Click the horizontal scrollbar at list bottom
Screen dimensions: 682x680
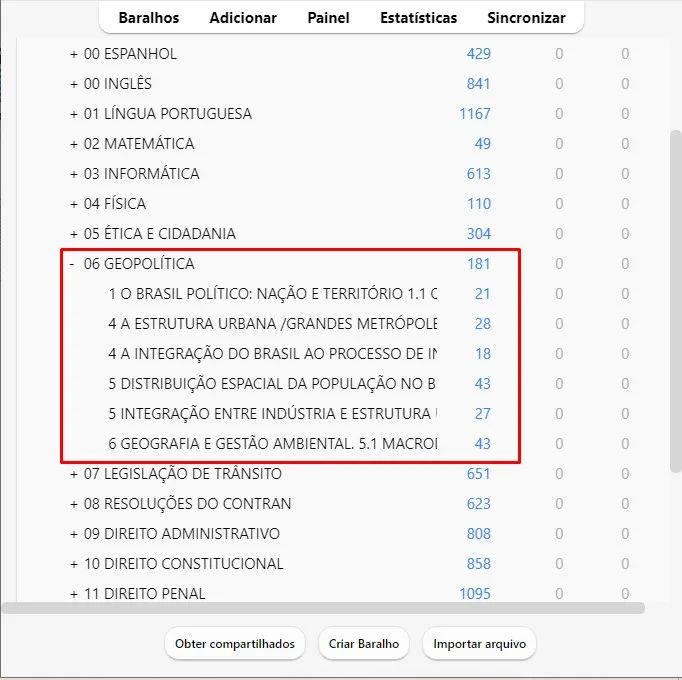click(x=323, y=608)
